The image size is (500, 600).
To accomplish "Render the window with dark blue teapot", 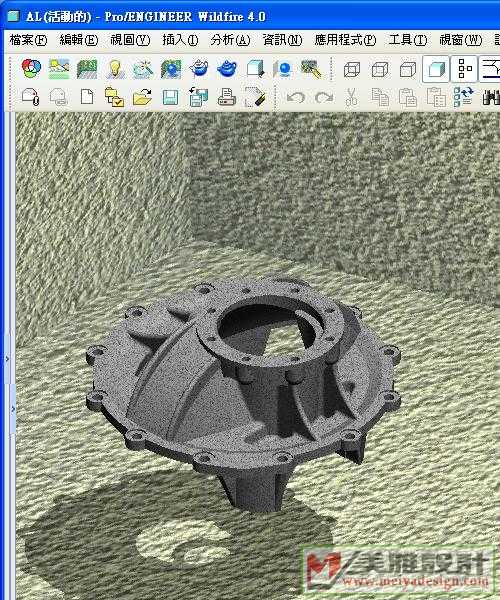I will point(226,69).
